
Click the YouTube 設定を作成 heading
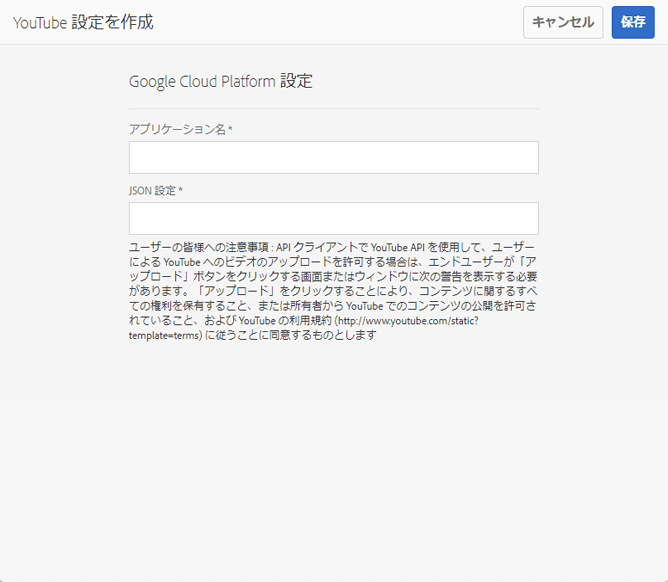coord(83,22)
